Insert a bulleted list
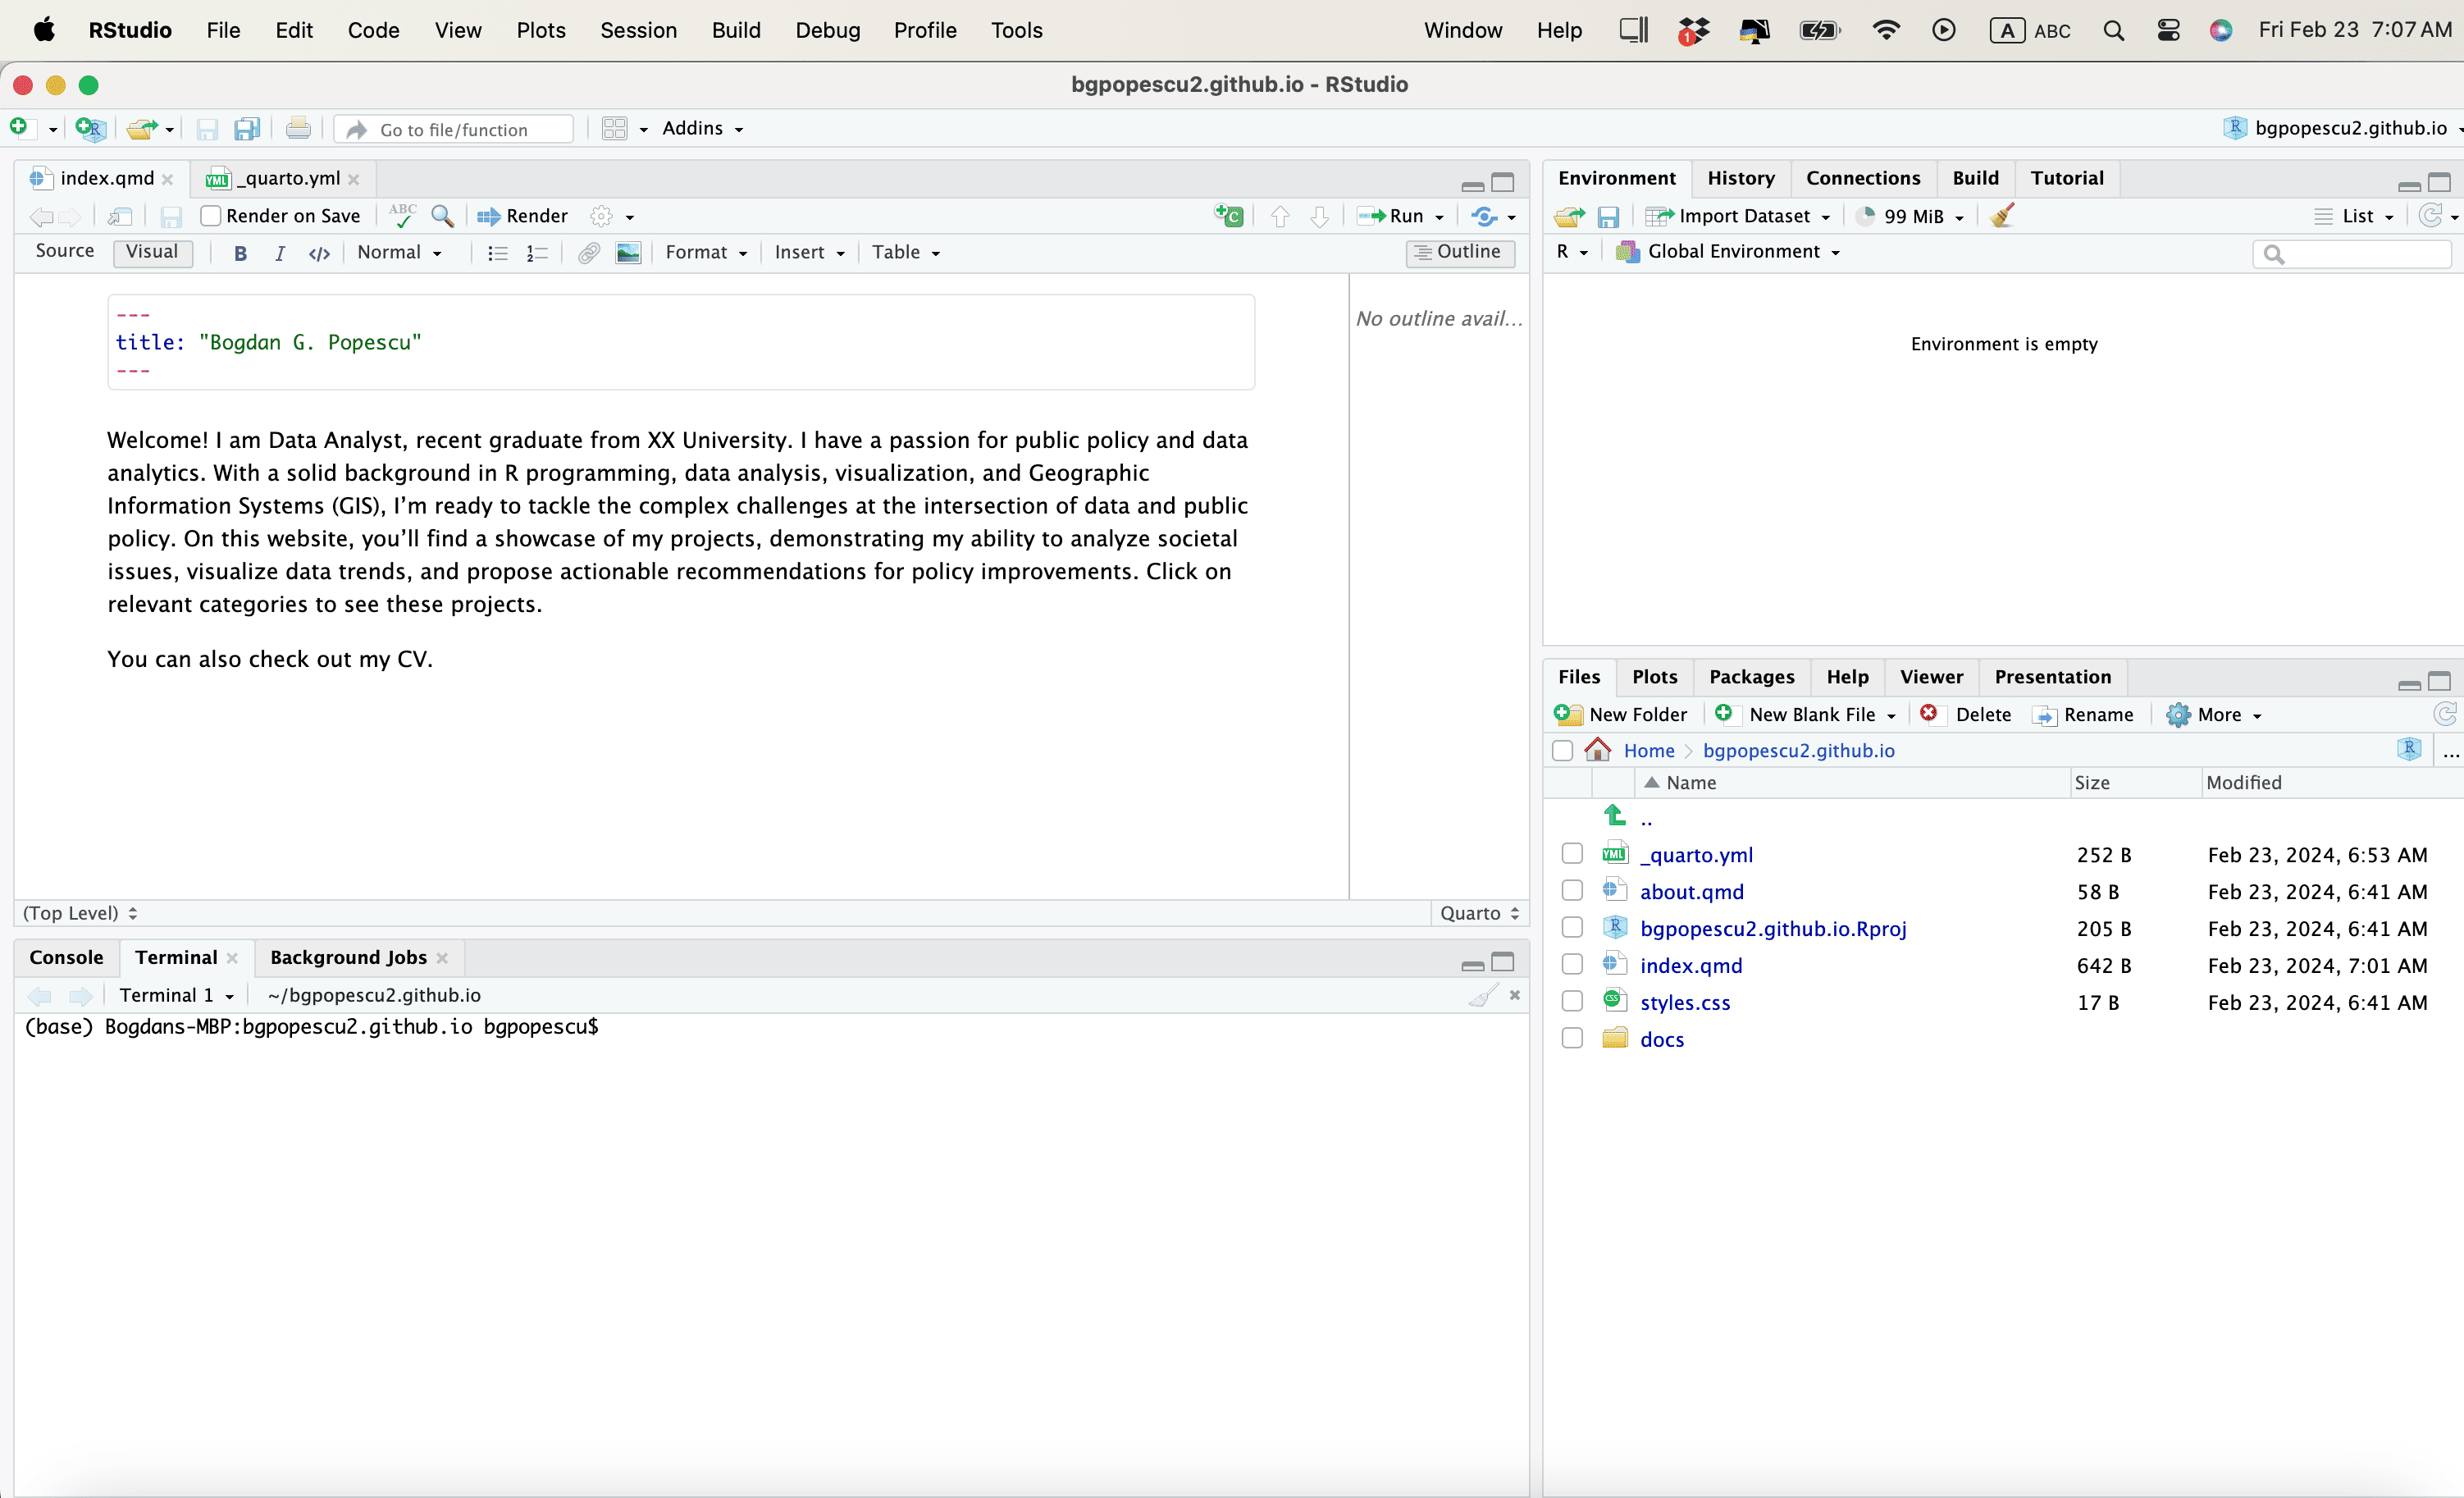 tap(497, 253)
